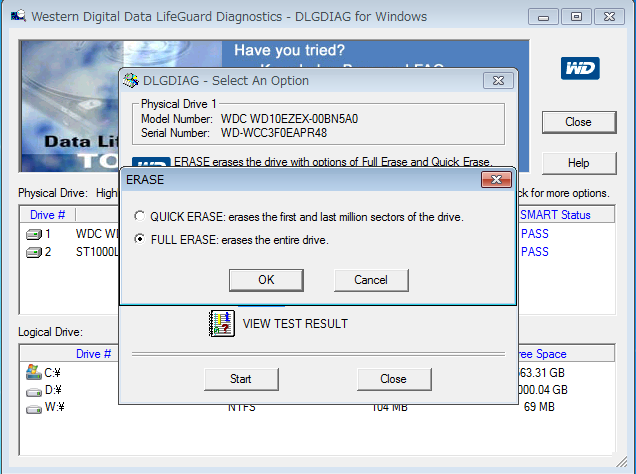Click the Data Lifeguard tools banner image
Image resolution: width=636 pixels, height=474 pixels.
(x=69, y=106)
